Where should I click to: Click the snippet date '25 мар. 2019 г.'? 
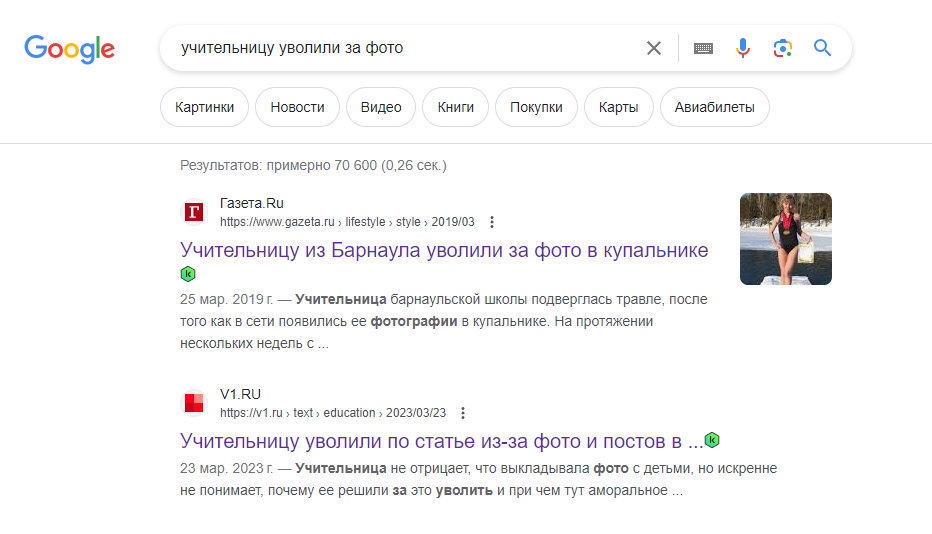(226, 299)
